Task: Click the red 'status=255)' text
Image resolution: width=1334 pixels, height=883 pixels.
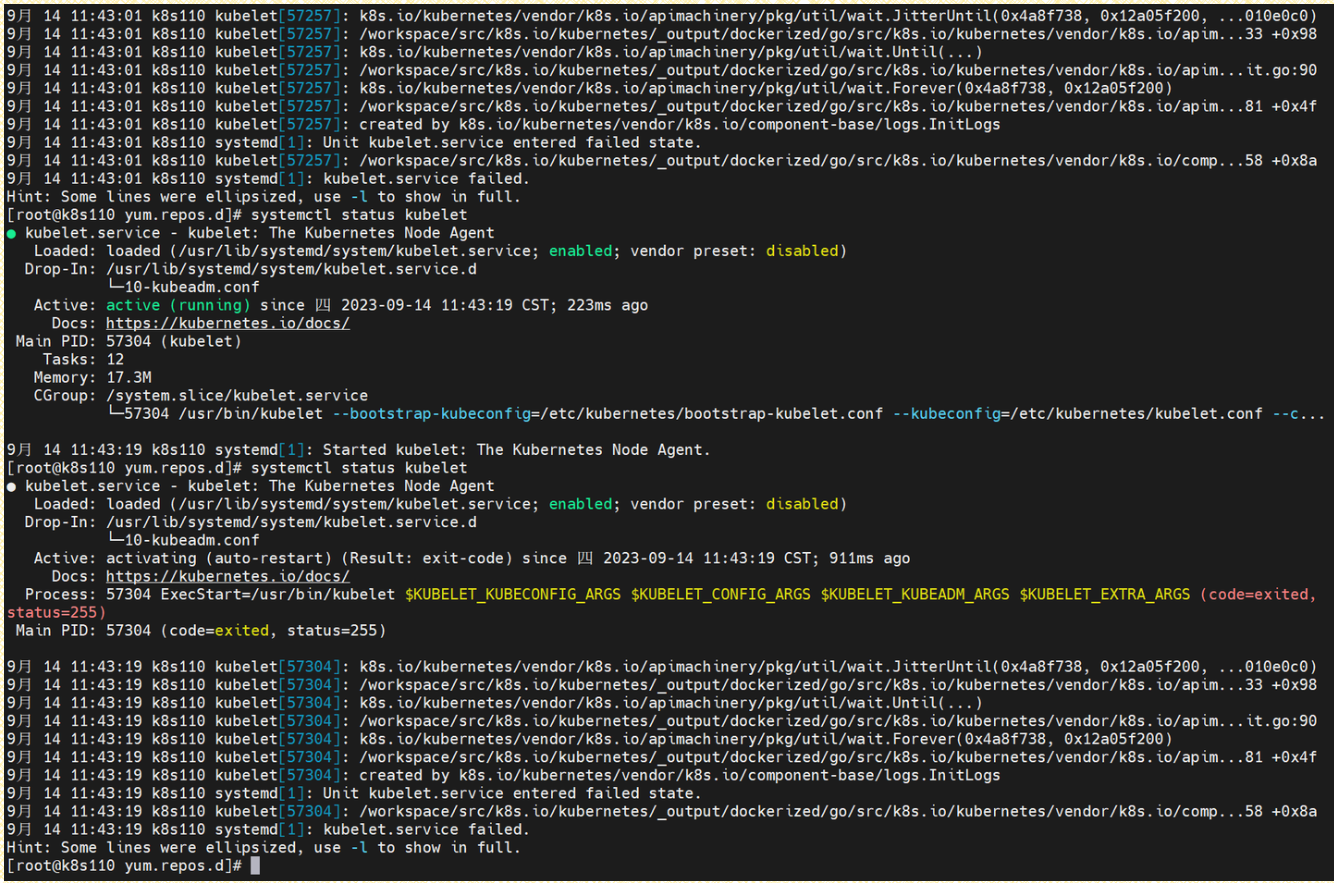Action: [55, 612]
